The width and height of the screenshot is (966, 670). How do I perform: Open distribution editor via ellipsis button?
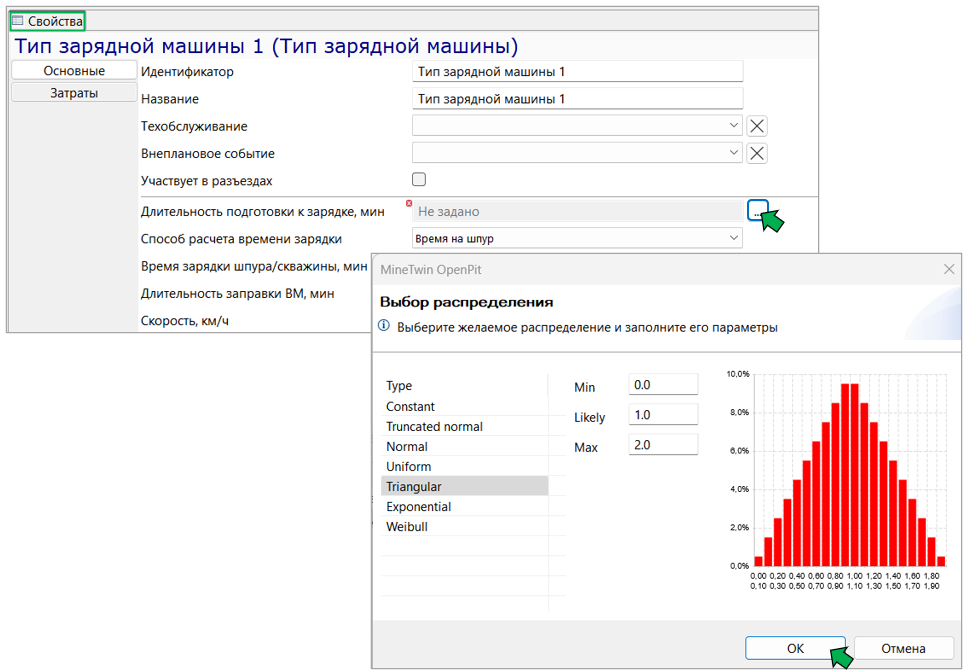[x=757, y=211]
